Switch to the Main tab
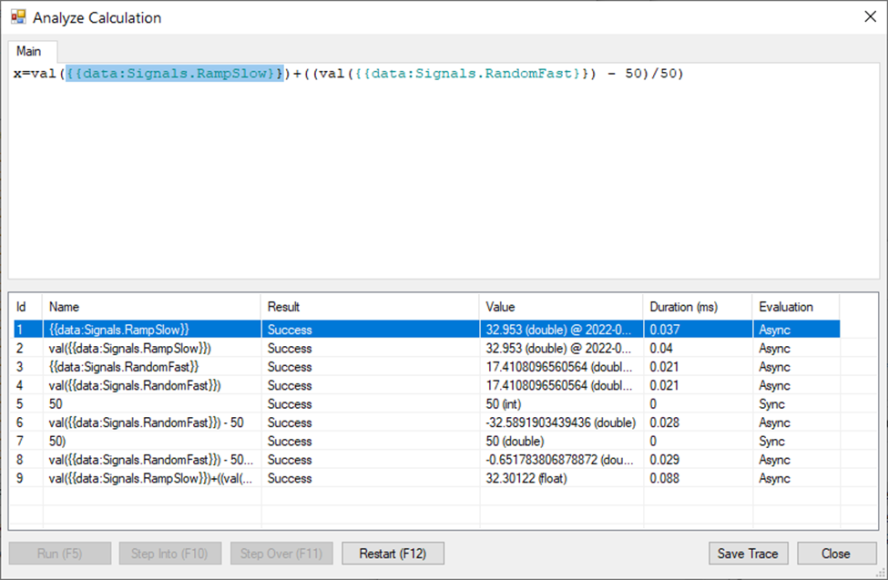888x580 pixels. (28, 51)
